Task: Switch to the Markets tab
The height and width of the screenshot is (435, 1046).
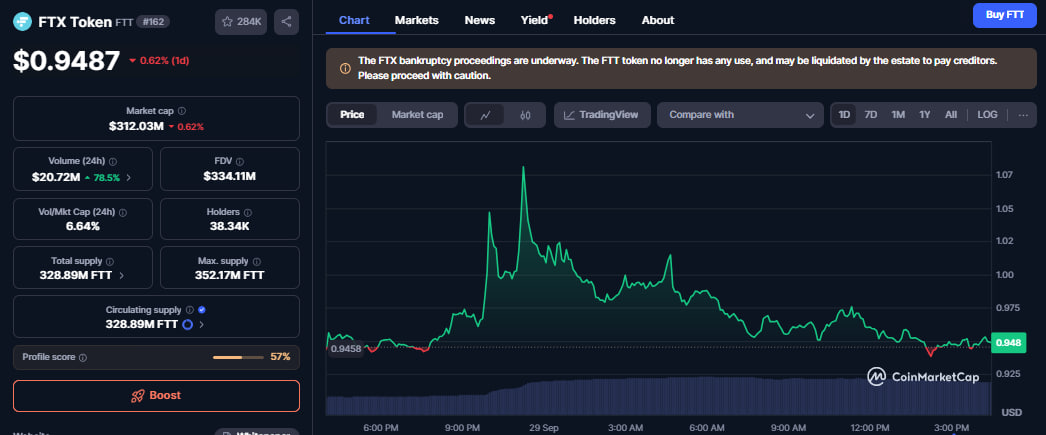Action: pos(416,20)
